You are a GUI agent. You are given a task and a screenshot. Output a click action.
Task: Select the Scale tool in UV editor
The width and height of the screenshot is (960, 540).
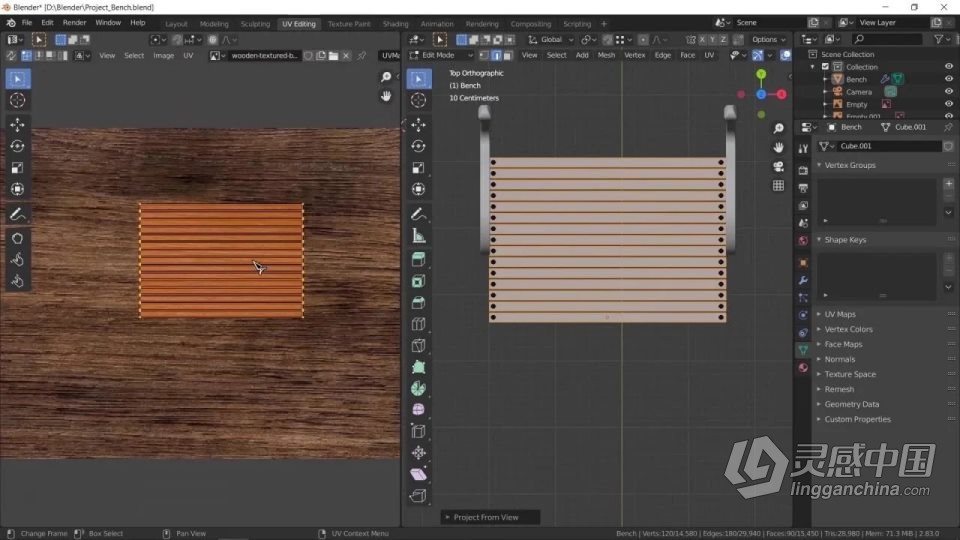[17, 168]
